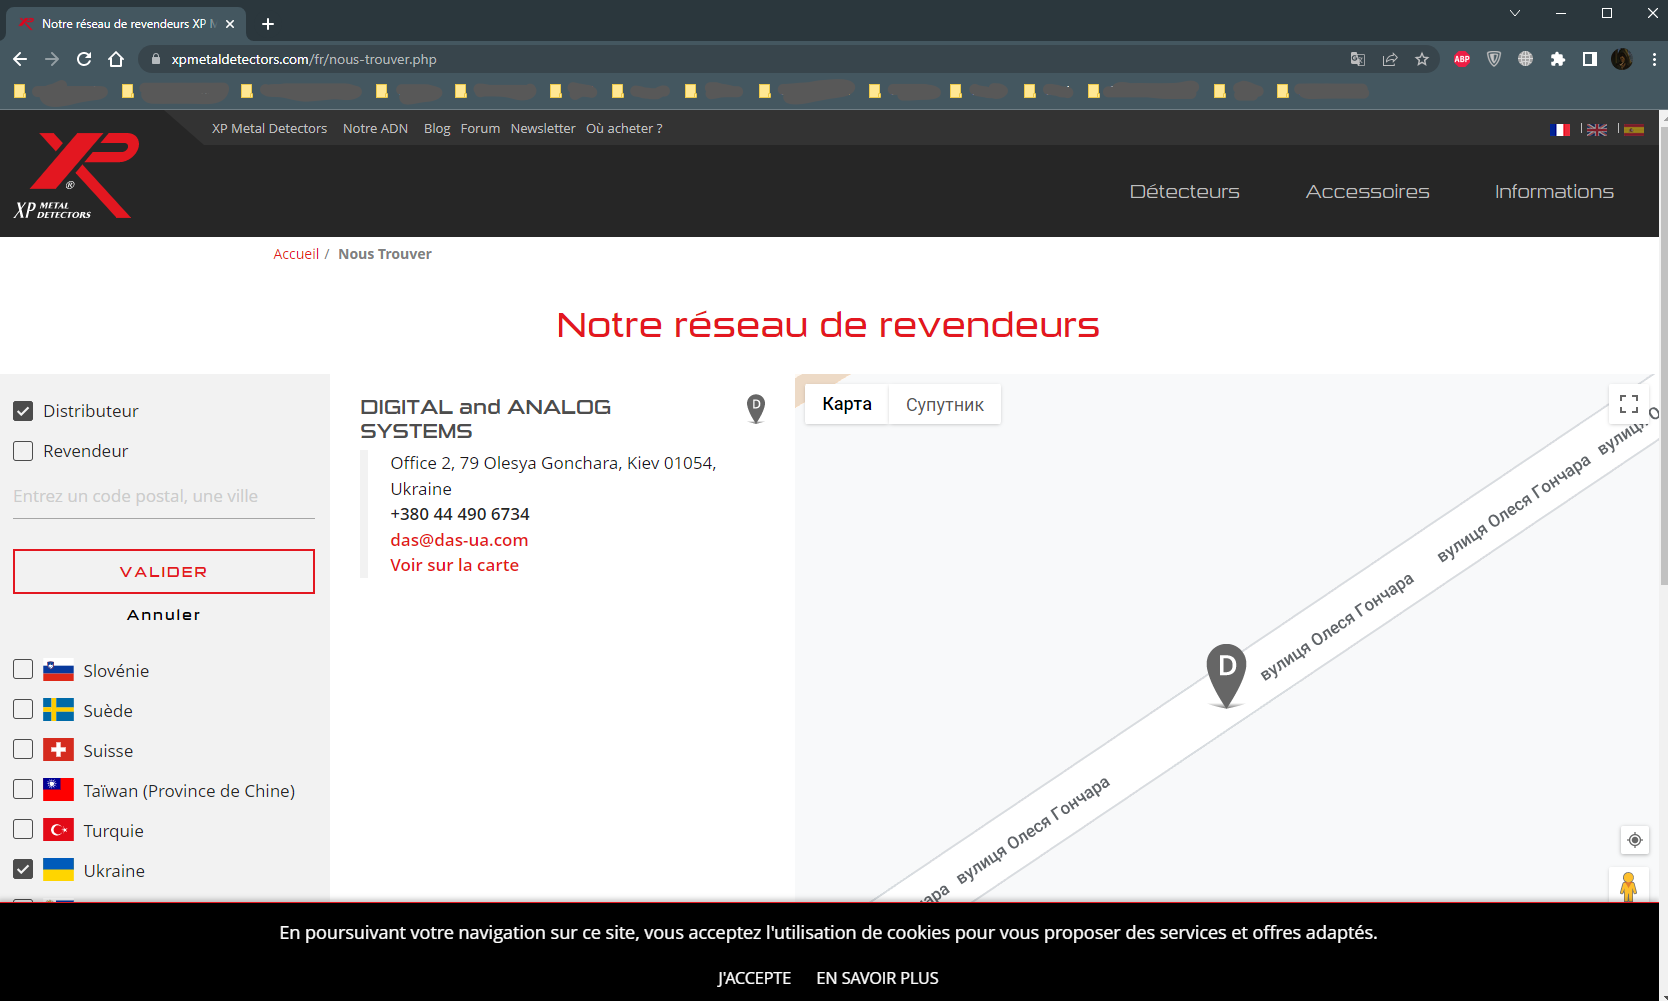Open the browser extensions puzzle icon
The image size is (1668, 1001).
tap(1557, 59)
